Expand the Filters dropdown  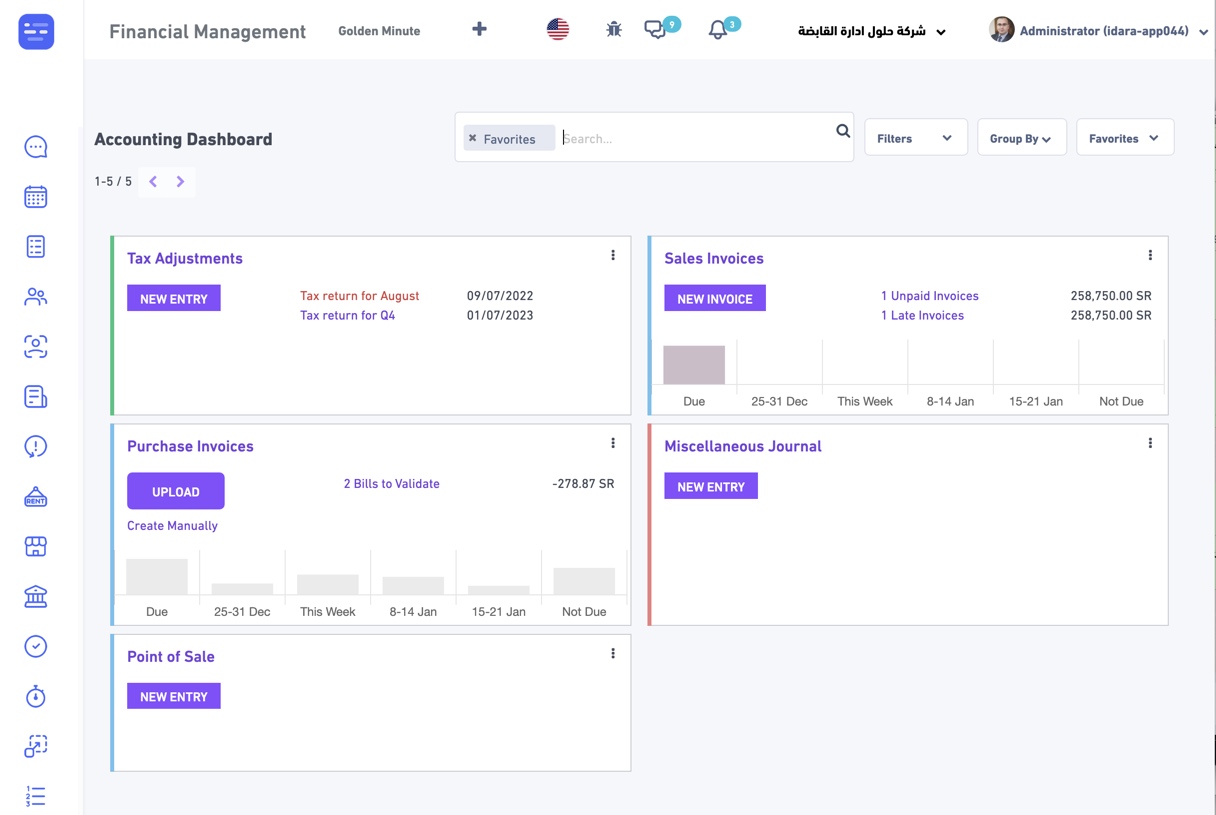click(x=914, y=138)
